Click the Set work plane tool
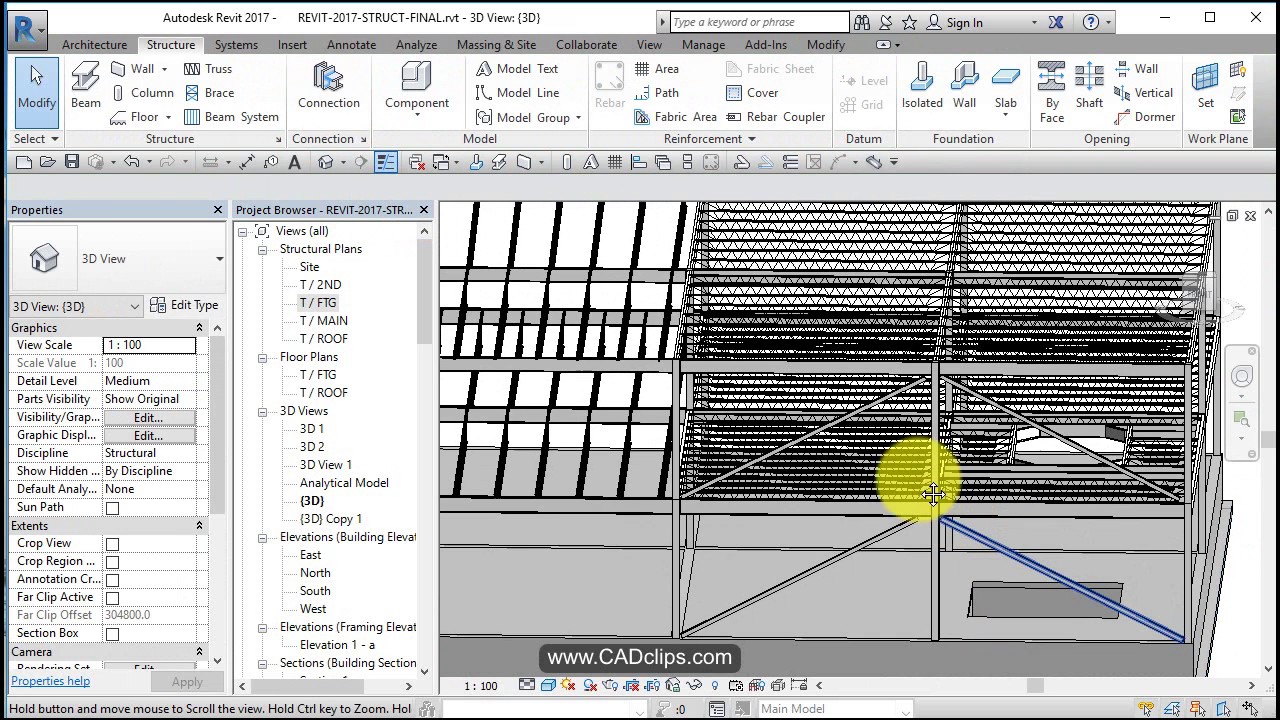Screen dimensions: 1280x720 (x=1206, y=86)
